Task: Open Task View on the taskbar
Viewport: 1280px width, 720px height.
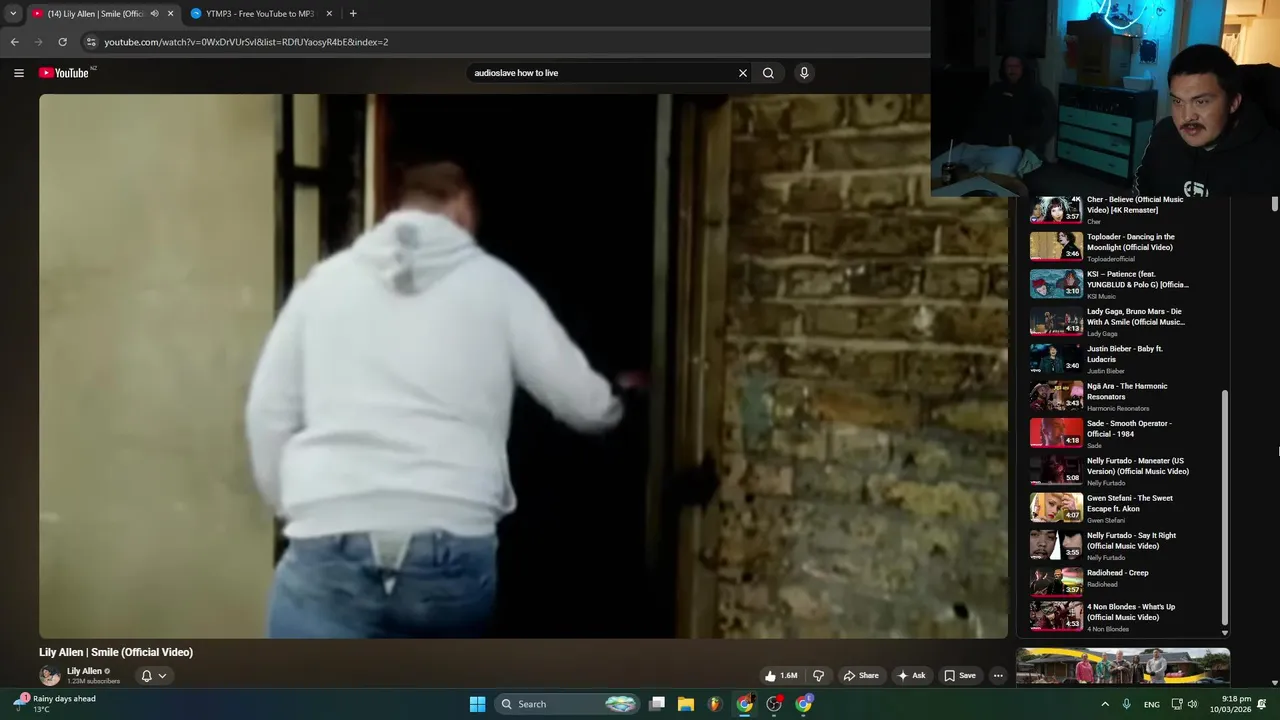Action: tap(657, 704)
